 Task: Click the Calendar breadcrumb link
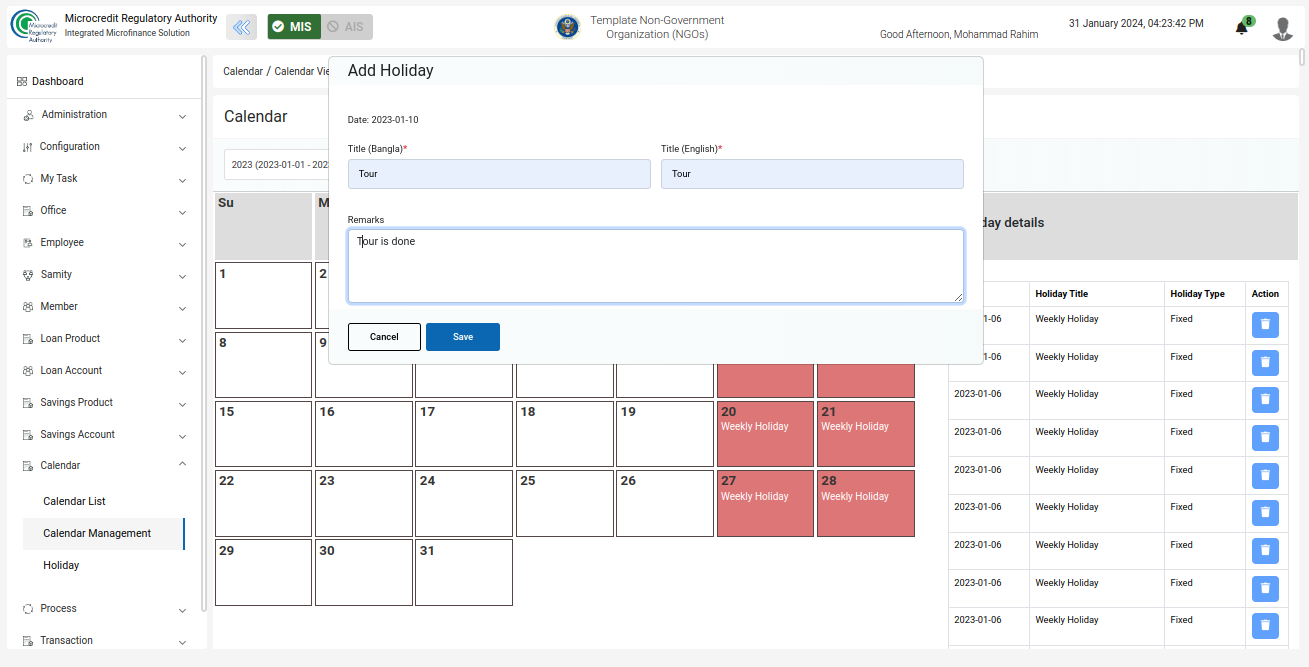243,72
